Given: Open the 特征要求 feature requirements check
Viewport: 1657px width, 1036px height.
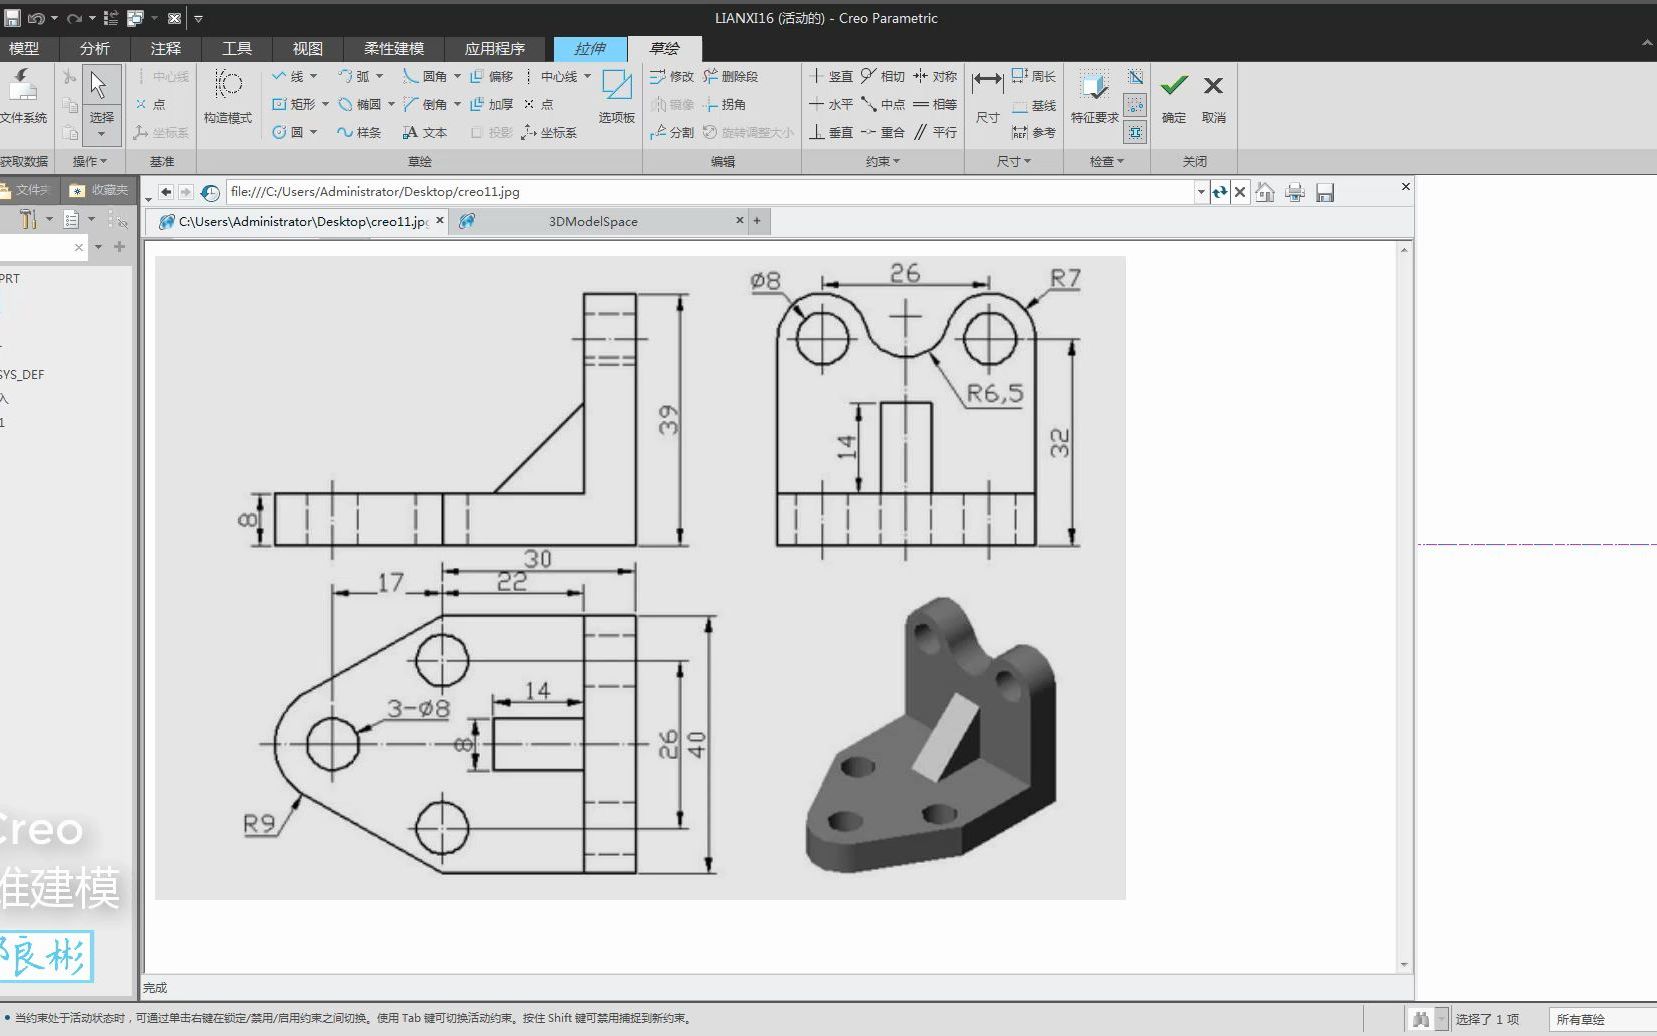Looking at the screenshot, I should [1095, 97].
